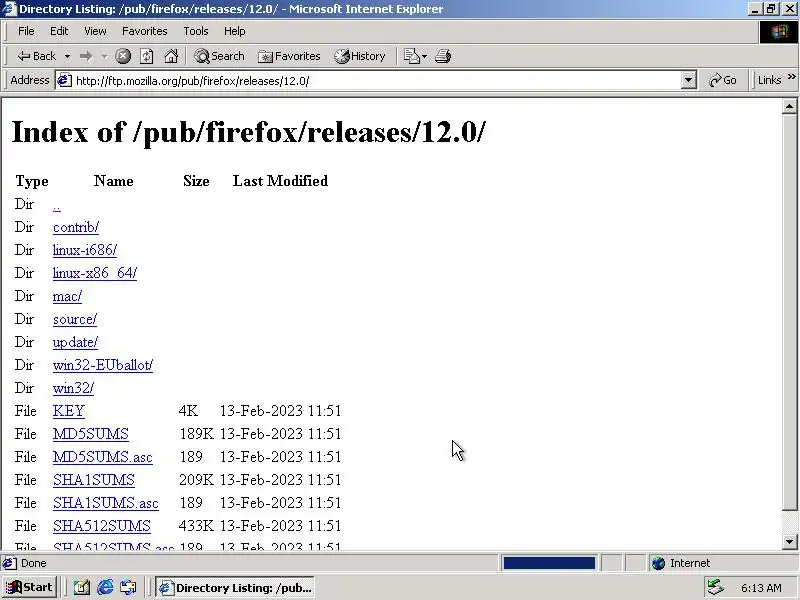Open the linux-x86_64/ directory link
The height and width of the screenshot is (600, 800).
95,273
